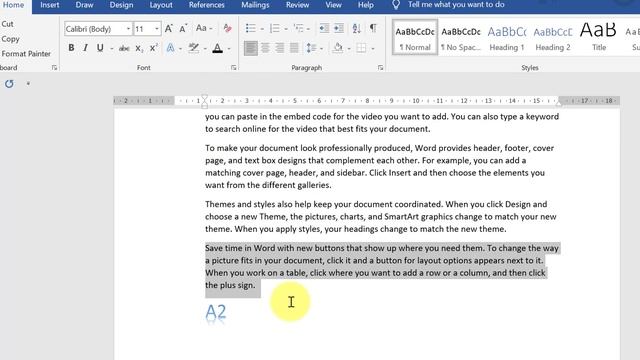Image resolution: width=640 pixels, height=360 pixels.
Task: Switch to the Design tab
Action: pos(121,5)
